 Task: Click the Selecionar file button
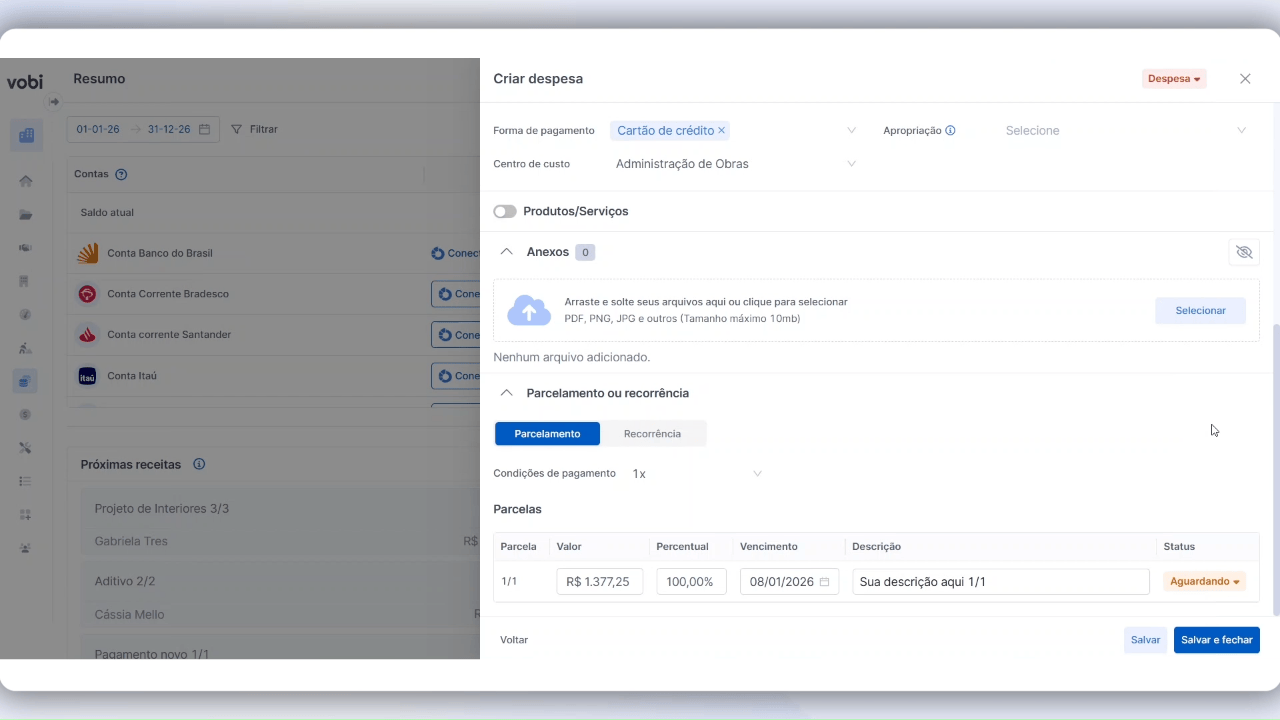[1200, 311]
